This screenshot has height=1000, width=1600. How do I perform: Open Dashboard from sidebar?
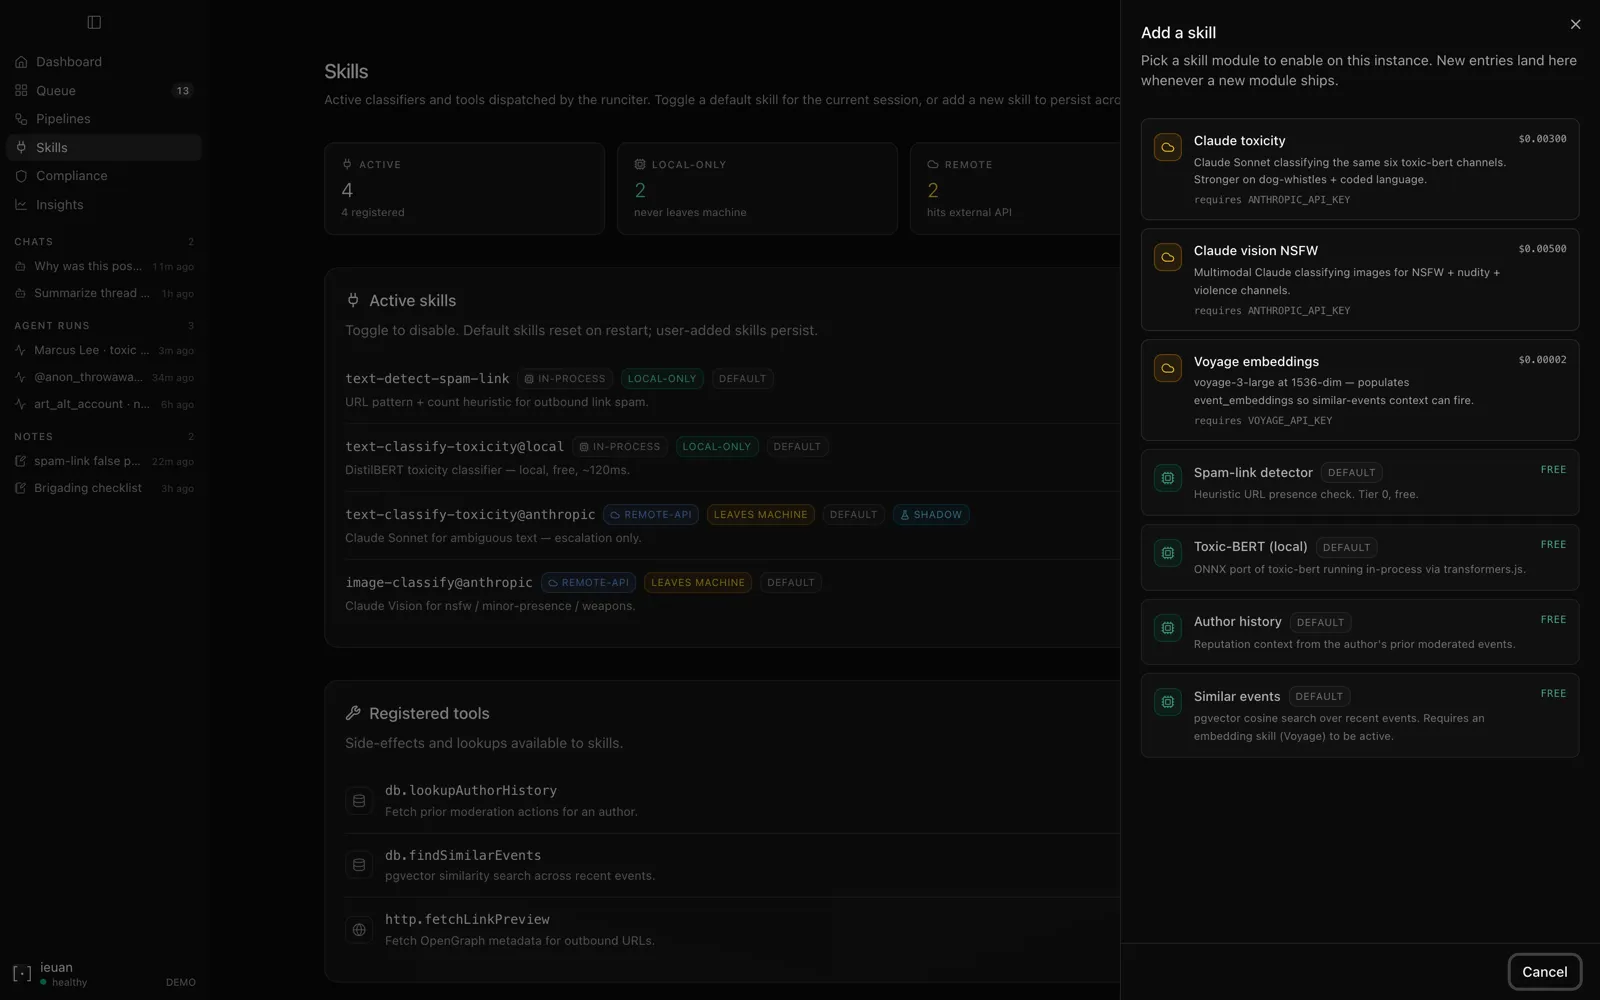[x=104, y=62]
